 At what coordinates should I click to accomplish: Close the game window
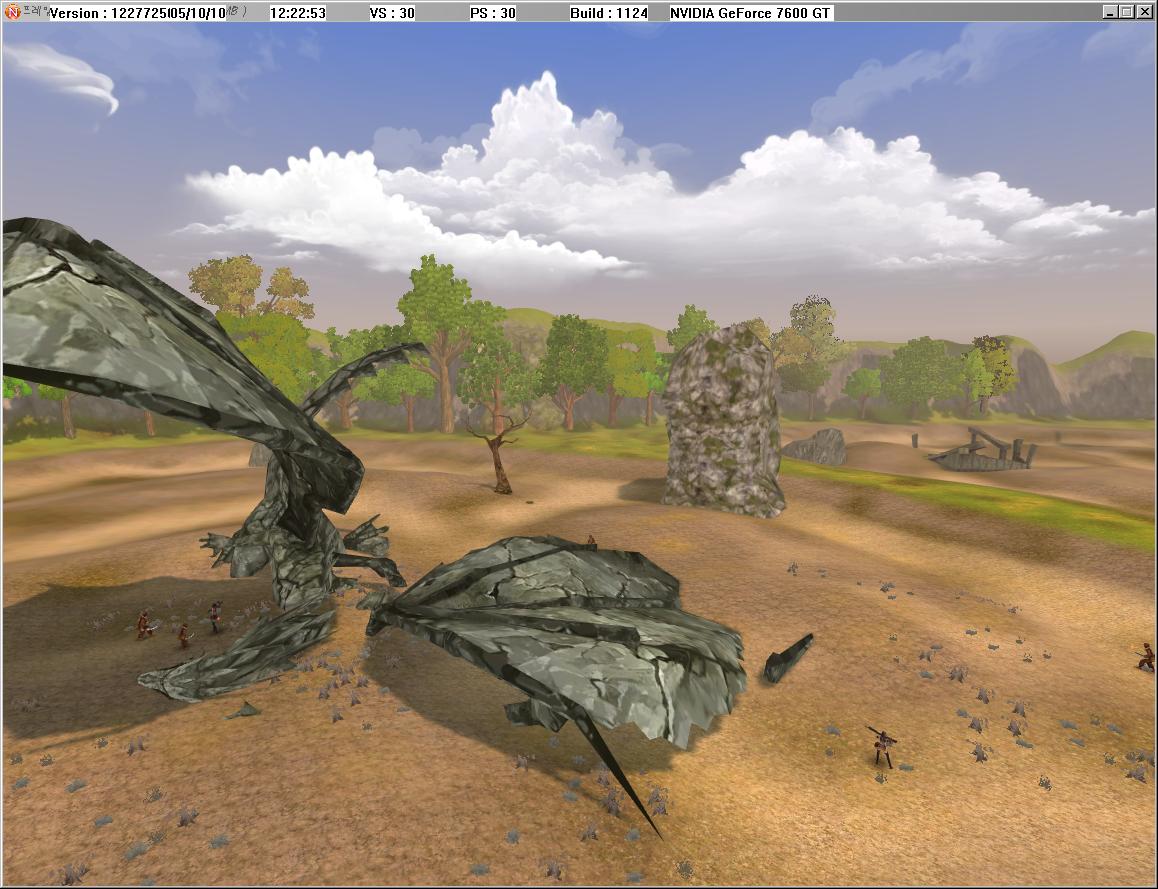pos(1144,12)
